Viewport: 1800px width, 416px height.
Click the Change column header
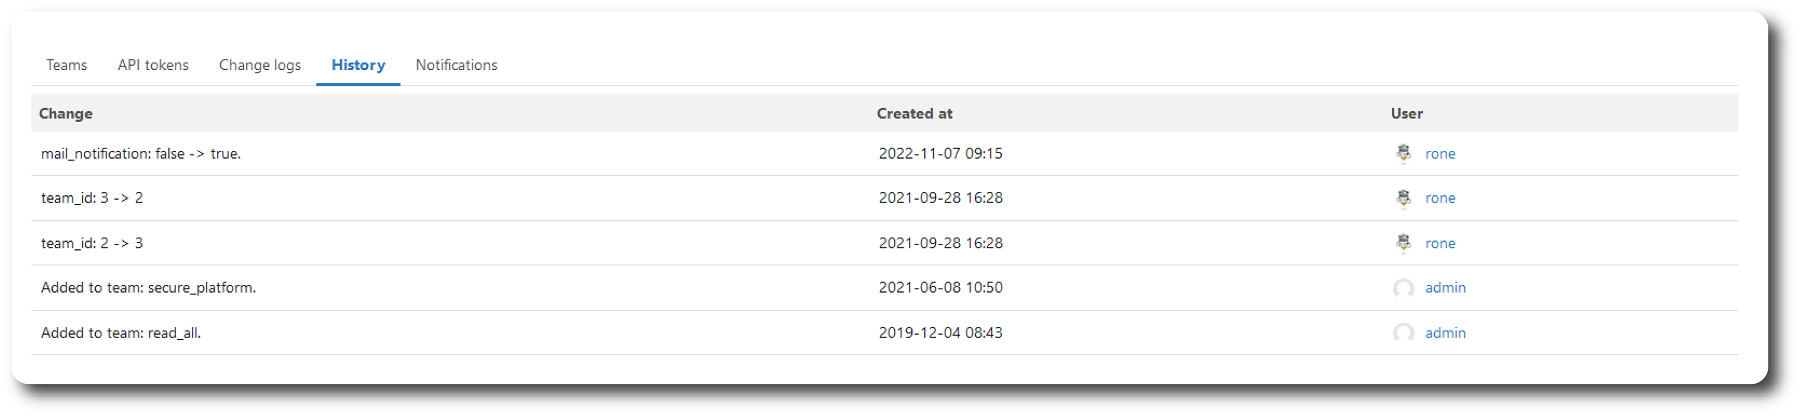pos(66,114)
